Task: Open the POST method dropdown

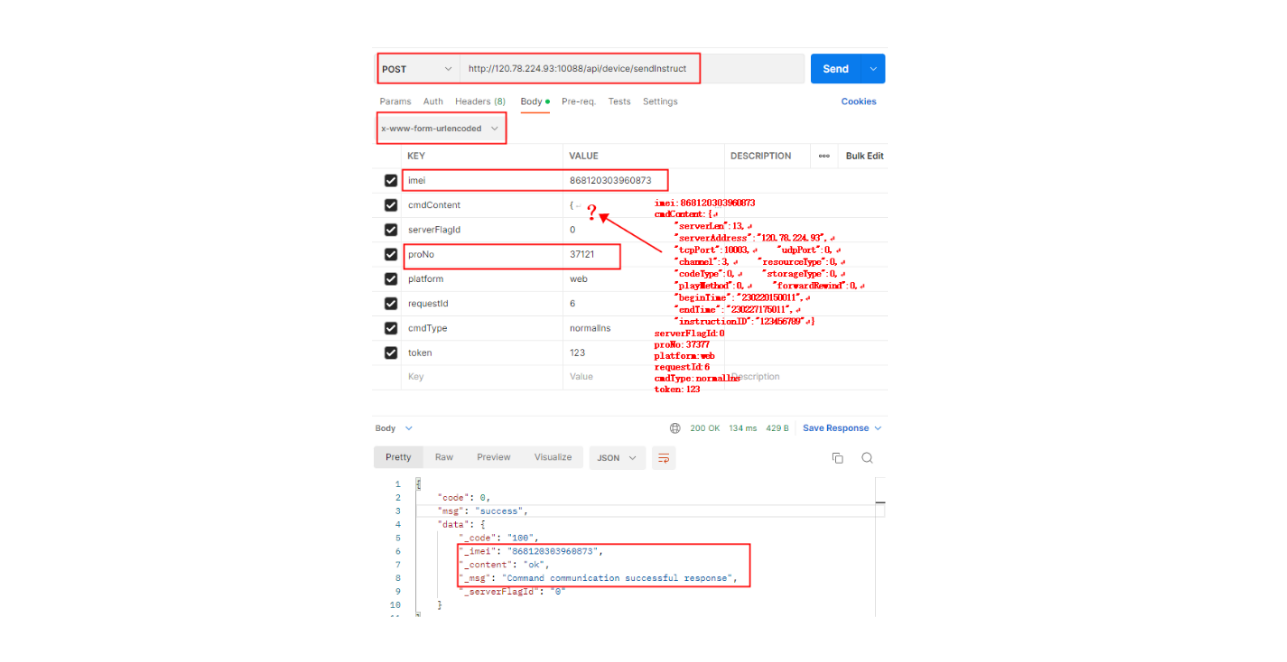Action: (418, 69)
